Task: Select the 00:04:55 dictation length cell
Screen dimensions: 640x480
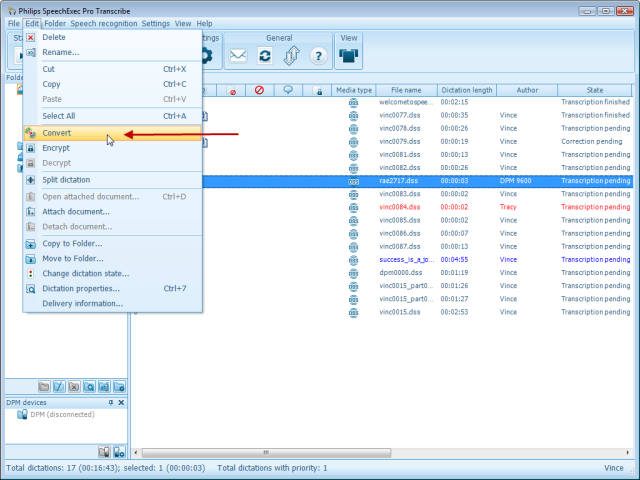Action: click(x=454, y=260)
